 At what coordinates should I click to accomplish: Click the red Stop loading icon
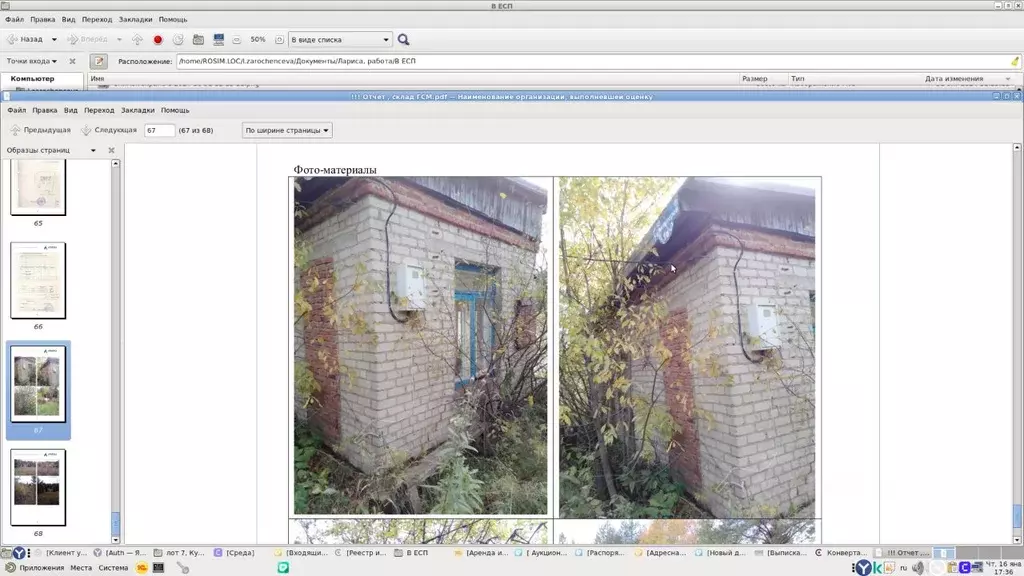tap(158, 40)
